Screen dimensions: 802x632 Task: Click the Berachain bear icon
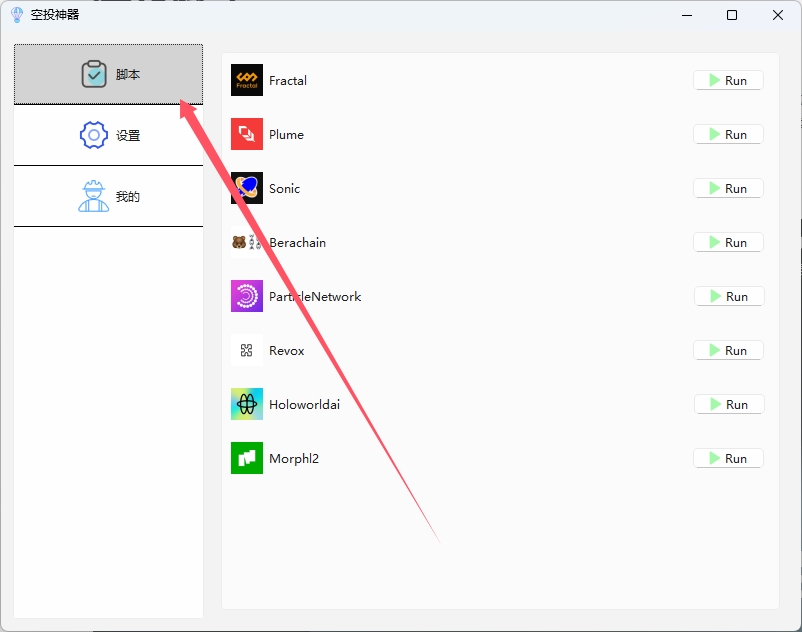tap(247, 242)
